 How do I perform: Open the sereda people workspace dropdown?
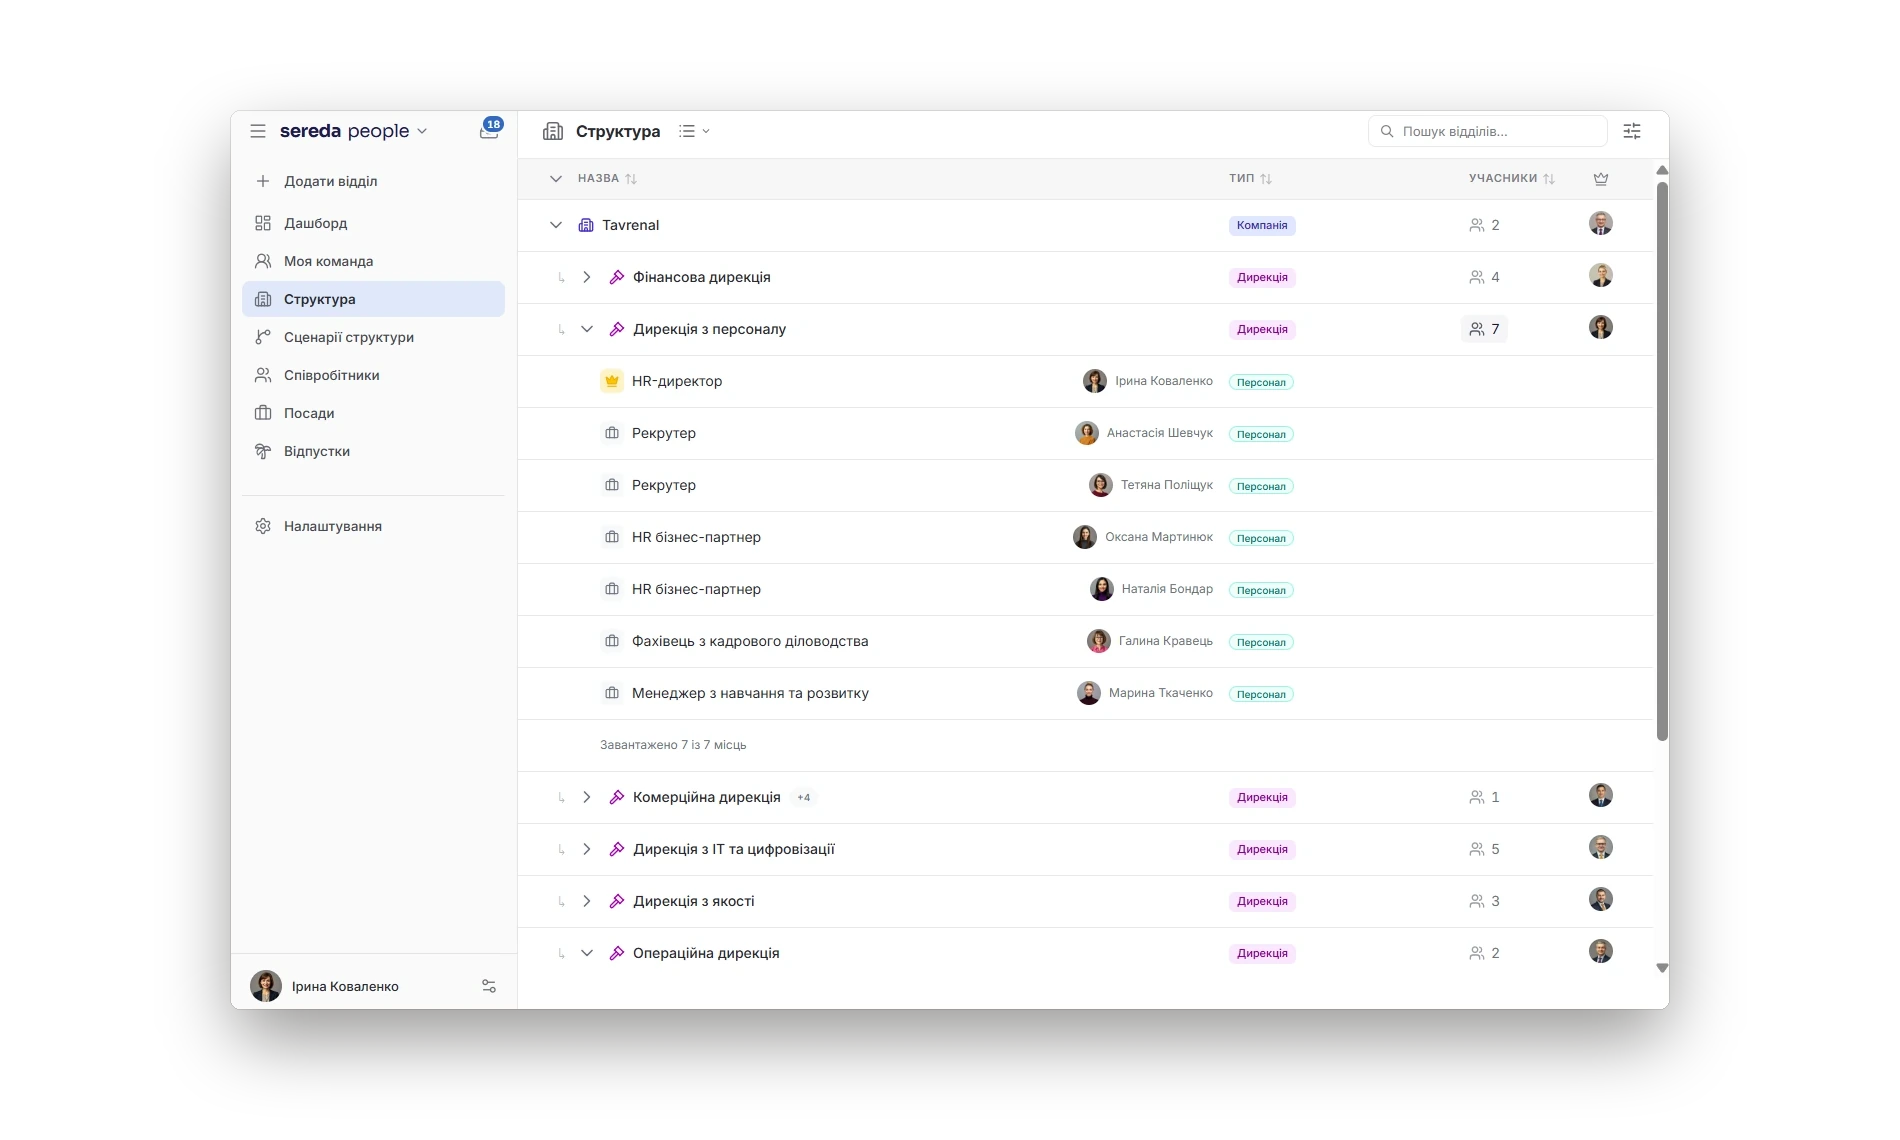coord(353,131)
